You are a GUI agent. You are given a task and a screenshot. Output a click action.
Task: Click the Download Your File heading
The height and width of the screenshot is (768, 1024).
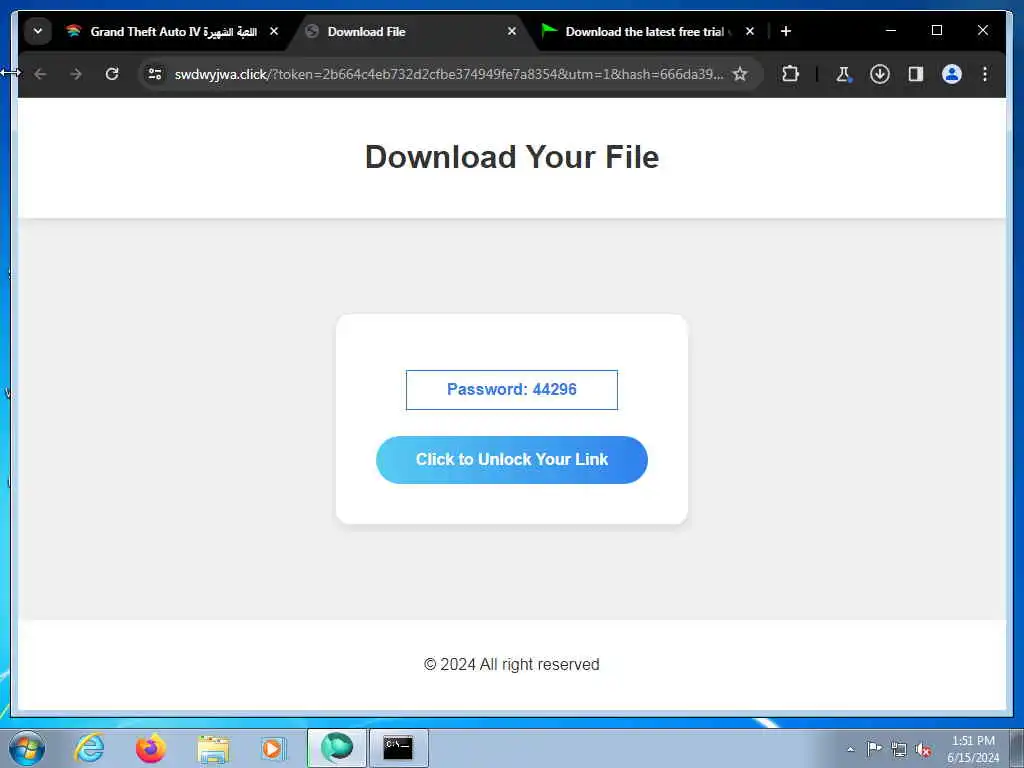(512, 157)
